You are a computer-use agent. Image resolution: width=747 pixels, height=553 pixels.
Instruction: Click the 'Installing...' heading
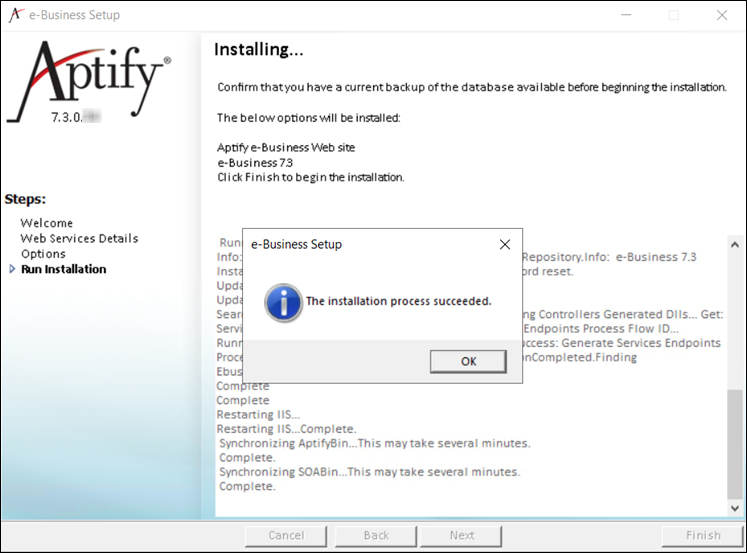pos(259,50)
